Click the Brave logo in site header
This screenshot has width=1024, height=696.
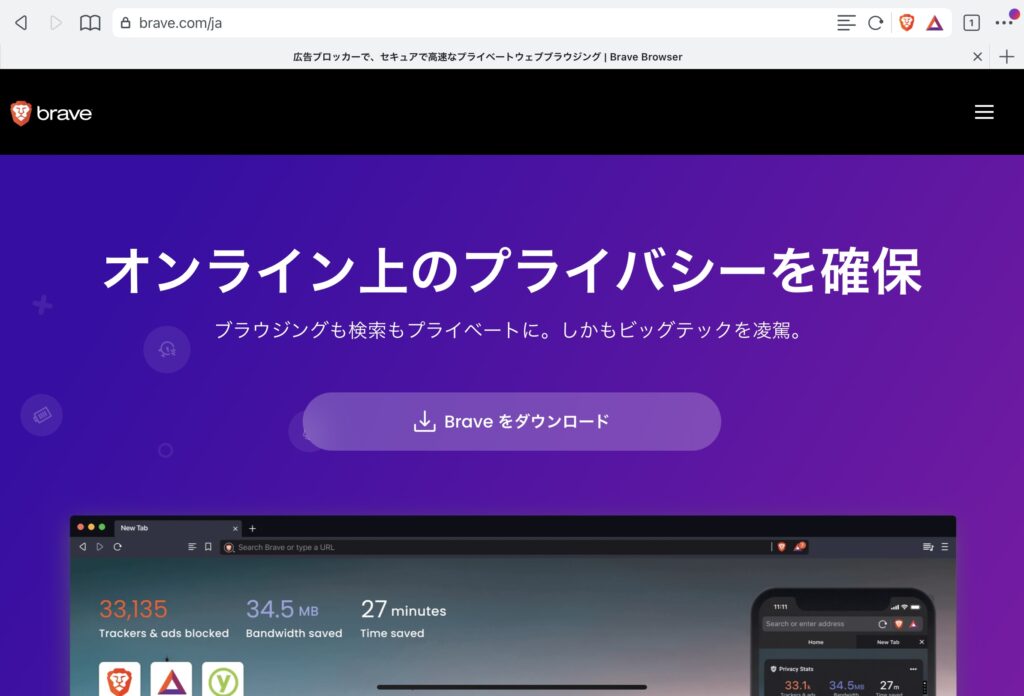pyautogui.click(x=51, y=113)
